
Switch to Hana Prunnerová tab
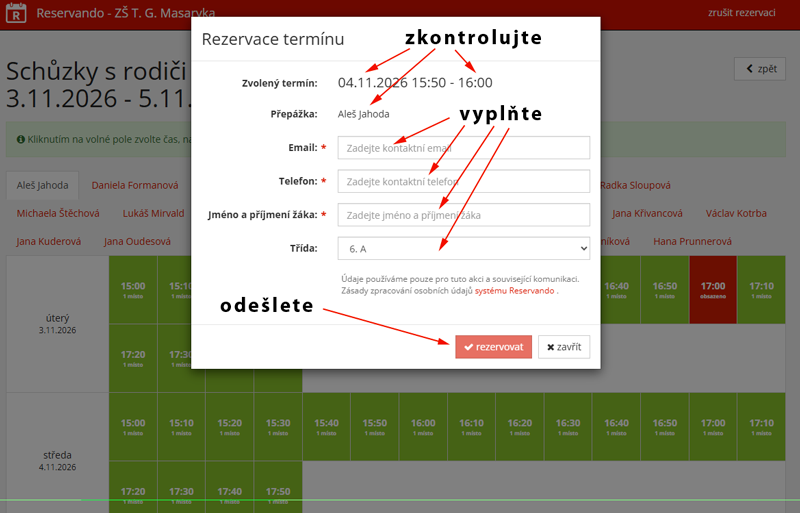click(x=692, y=241)
